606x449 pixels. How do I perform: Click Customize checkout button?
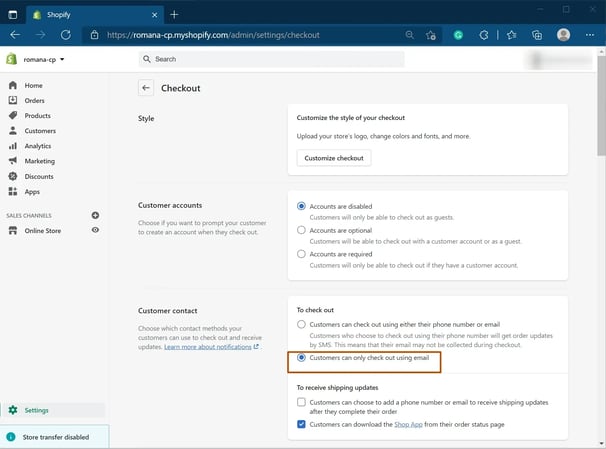[334, 158]
